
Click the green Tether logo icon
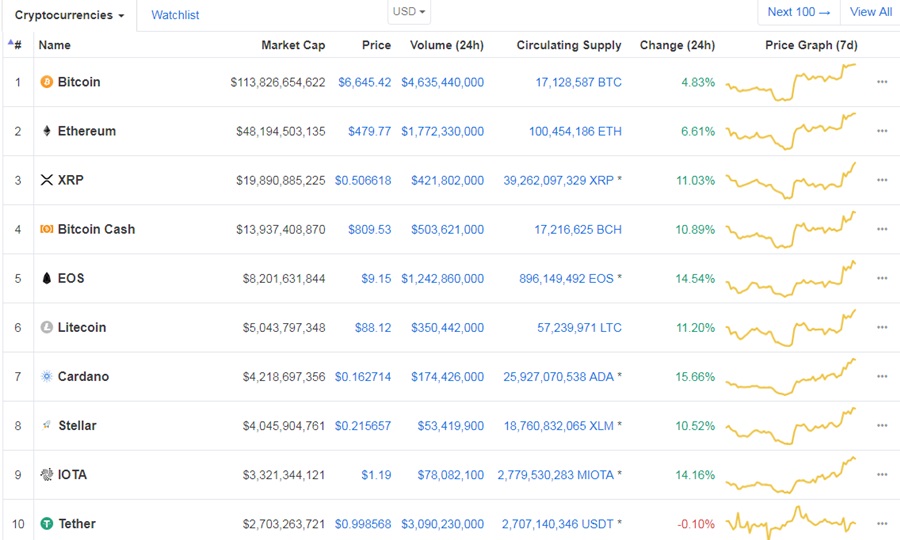(x=46, y=523)
